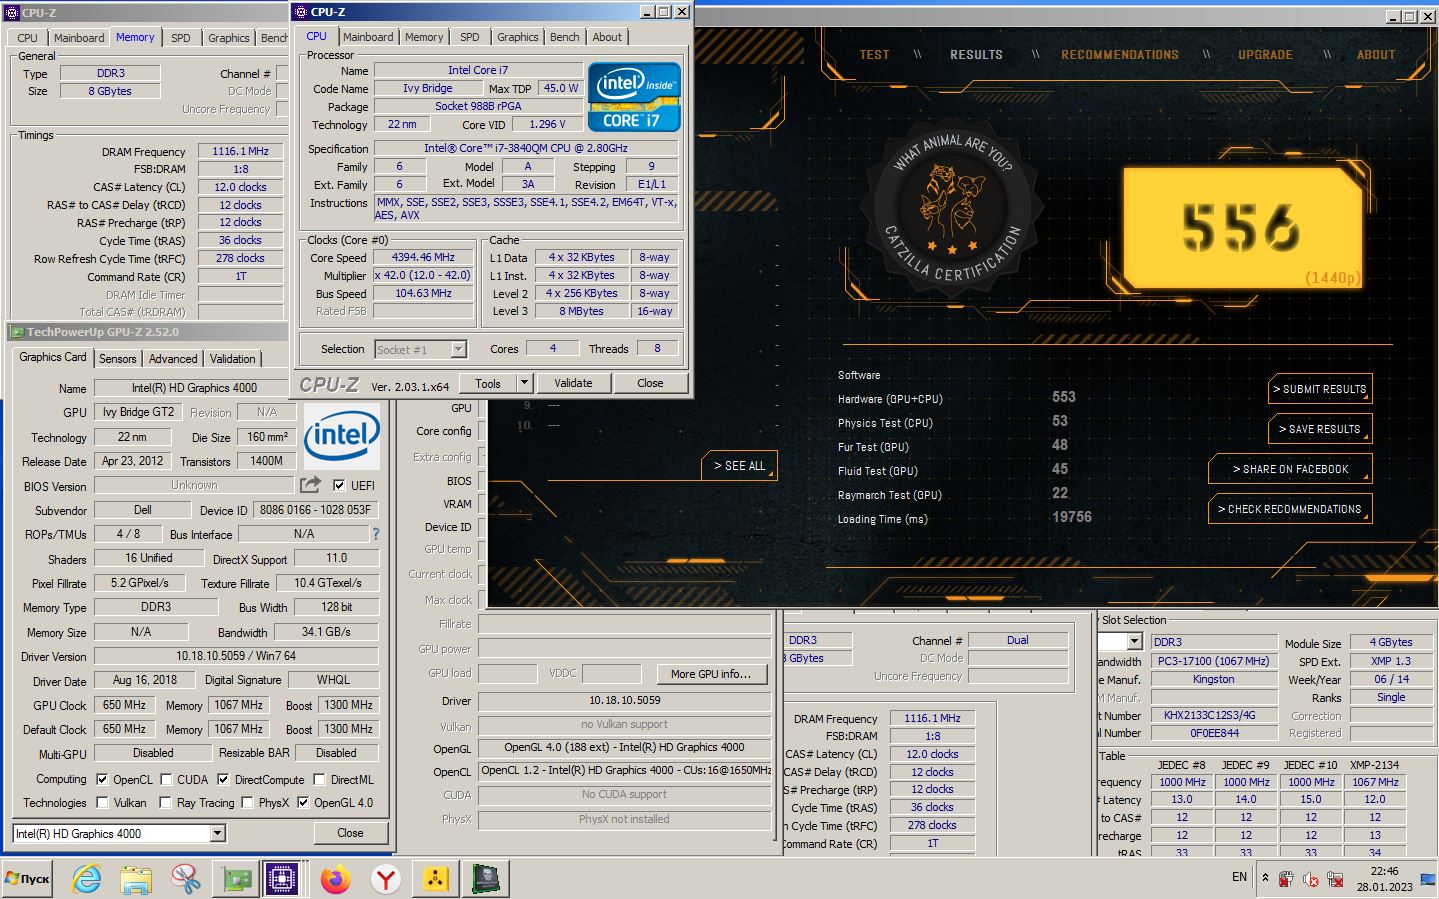Click the Bus Interface question mark help

click(376, 534)
